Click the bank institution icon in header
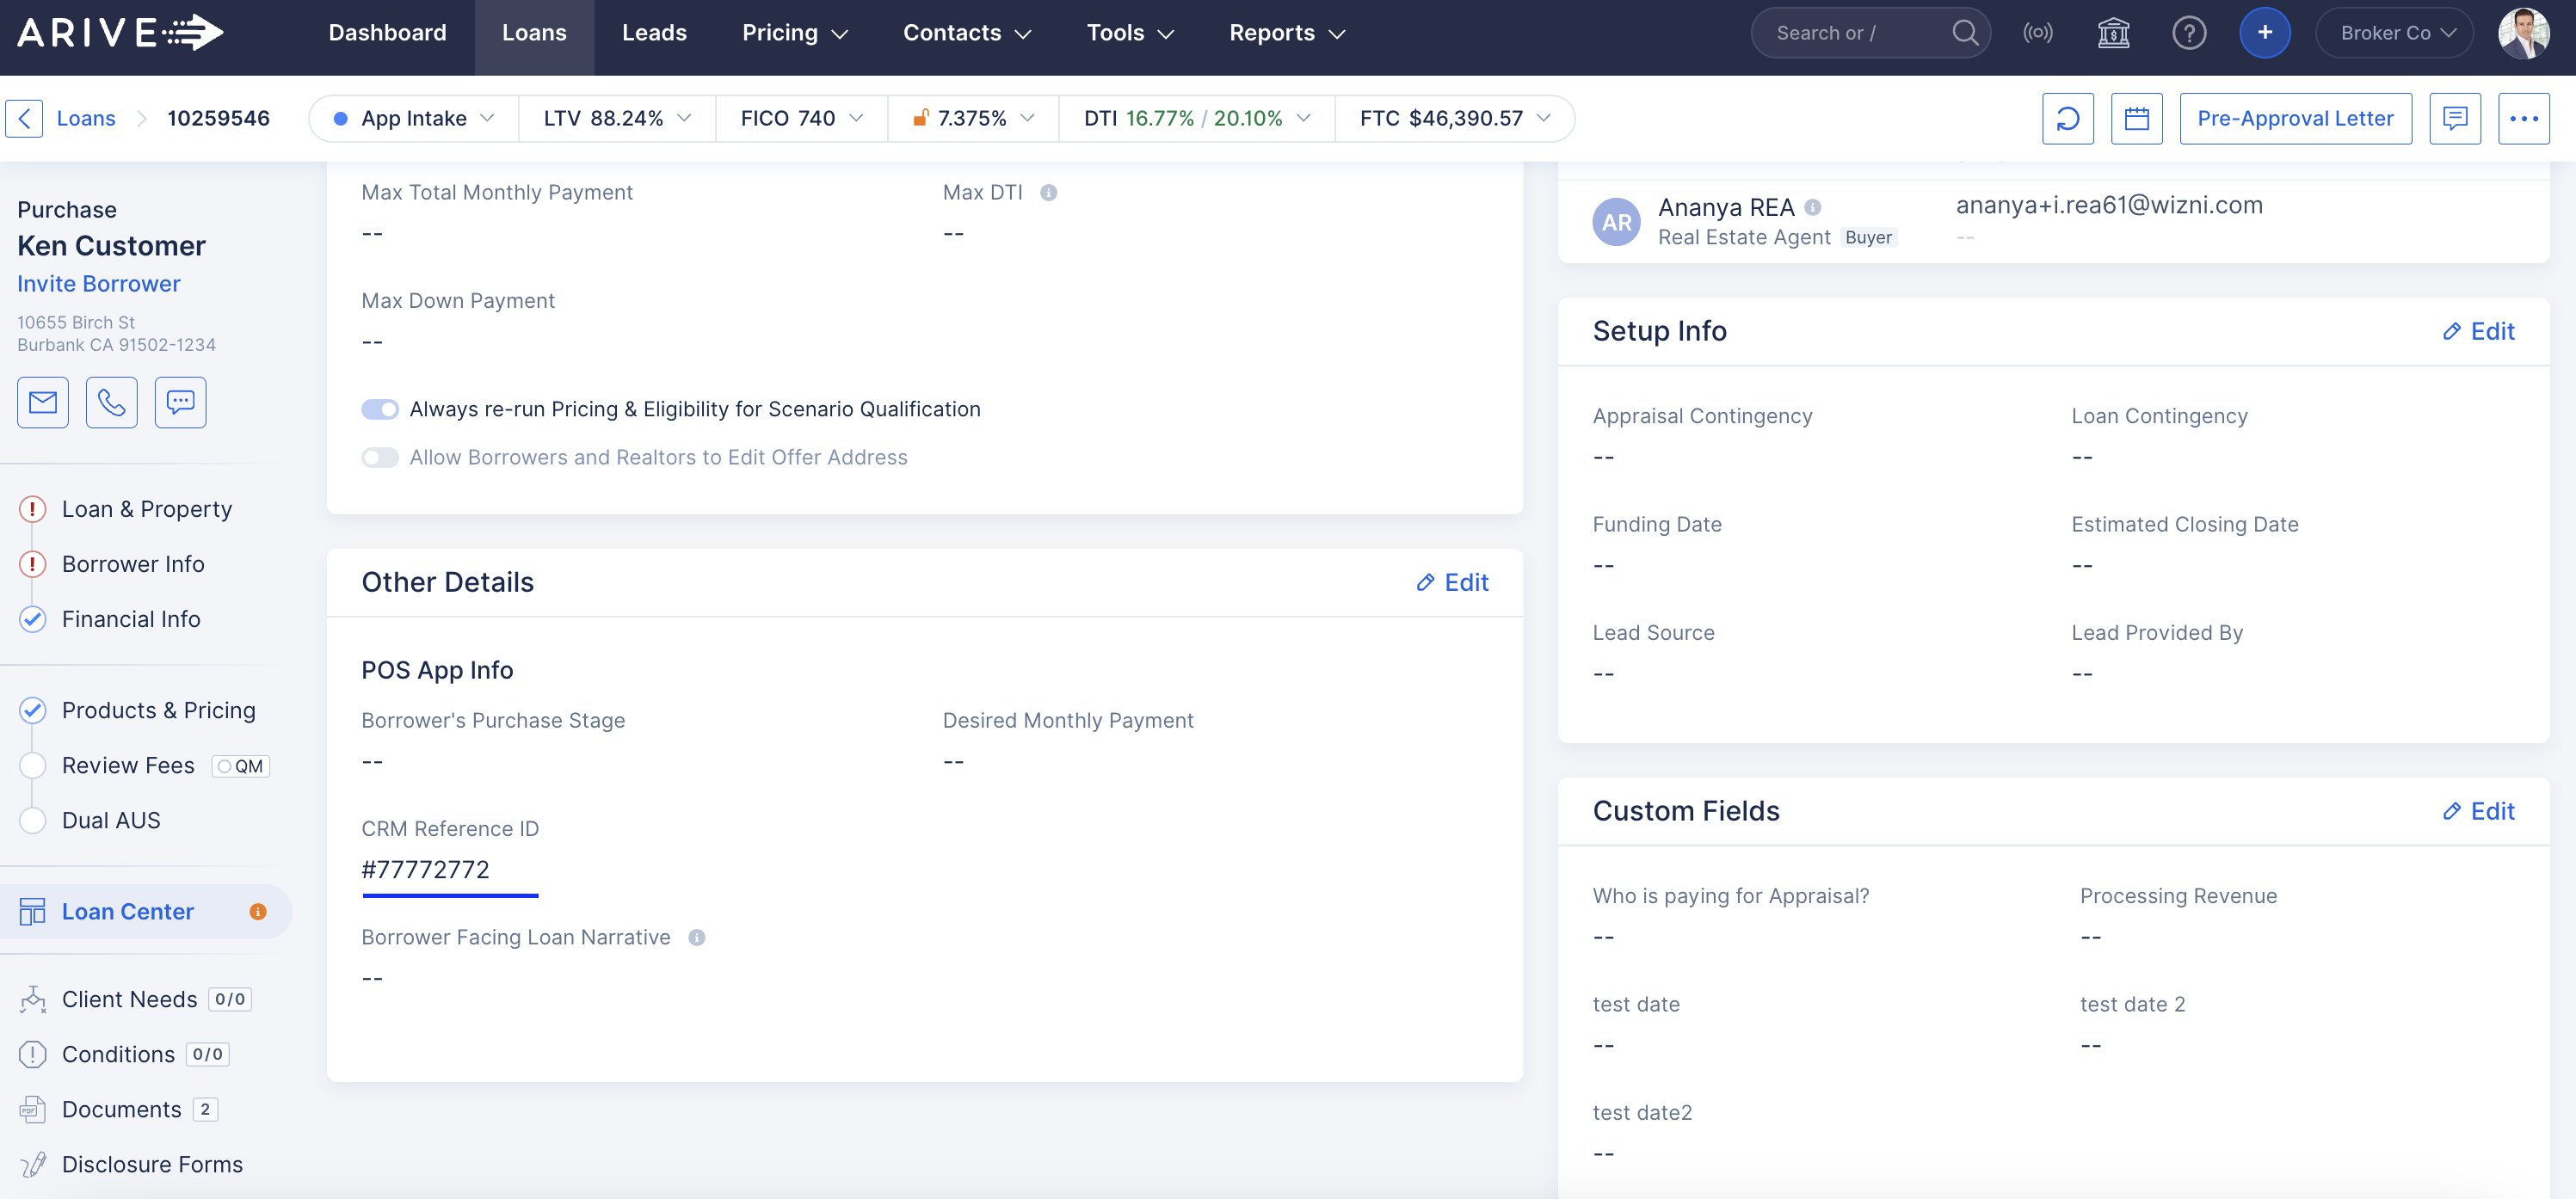2576x1199 pixels. click(2113, 33)
